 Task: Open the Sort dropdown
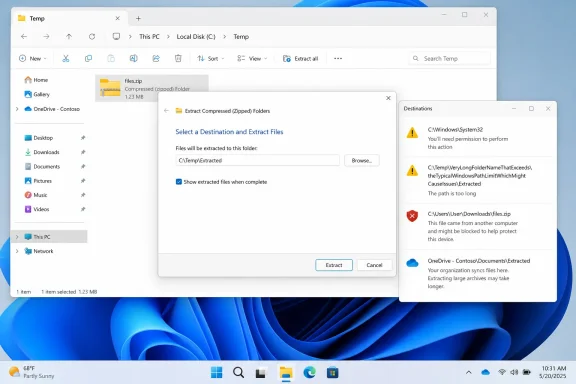(x=211, y=58)
